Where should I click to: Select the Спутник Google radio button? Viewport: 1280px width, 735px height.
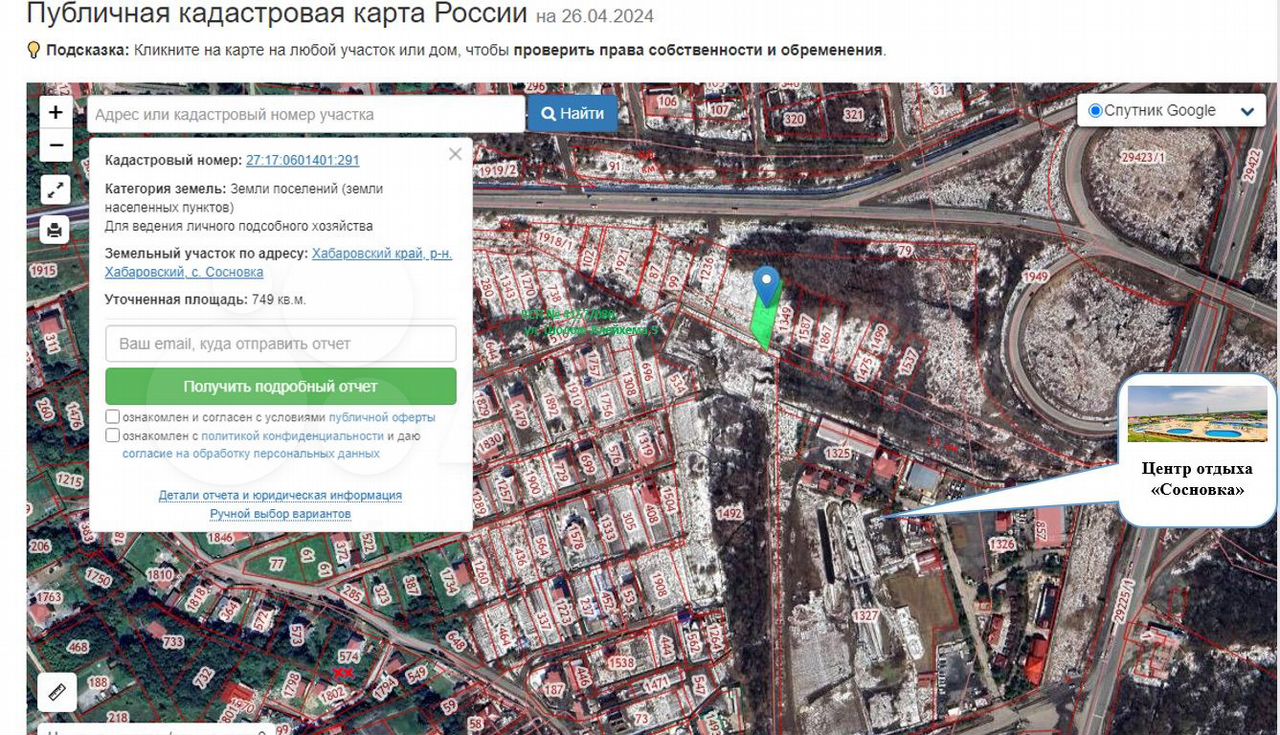pyautogui.click(x=1095, y=111)
